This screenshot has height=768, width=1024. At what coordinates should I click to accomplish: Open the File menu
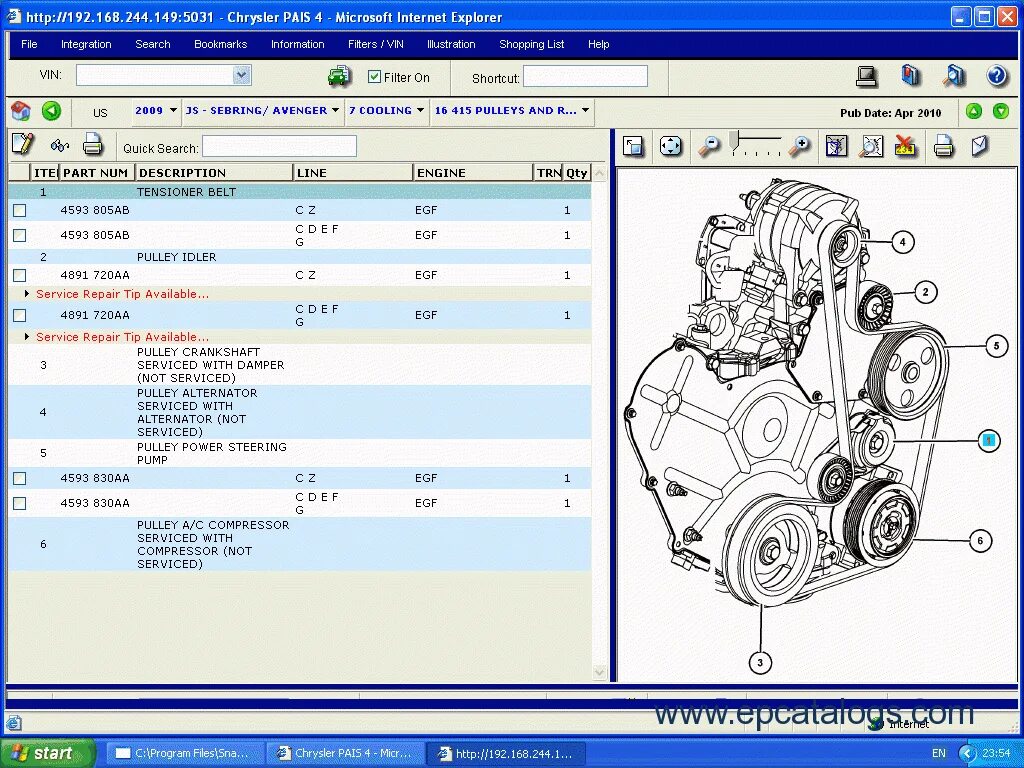pyautogui.click(x=29, y=44)
